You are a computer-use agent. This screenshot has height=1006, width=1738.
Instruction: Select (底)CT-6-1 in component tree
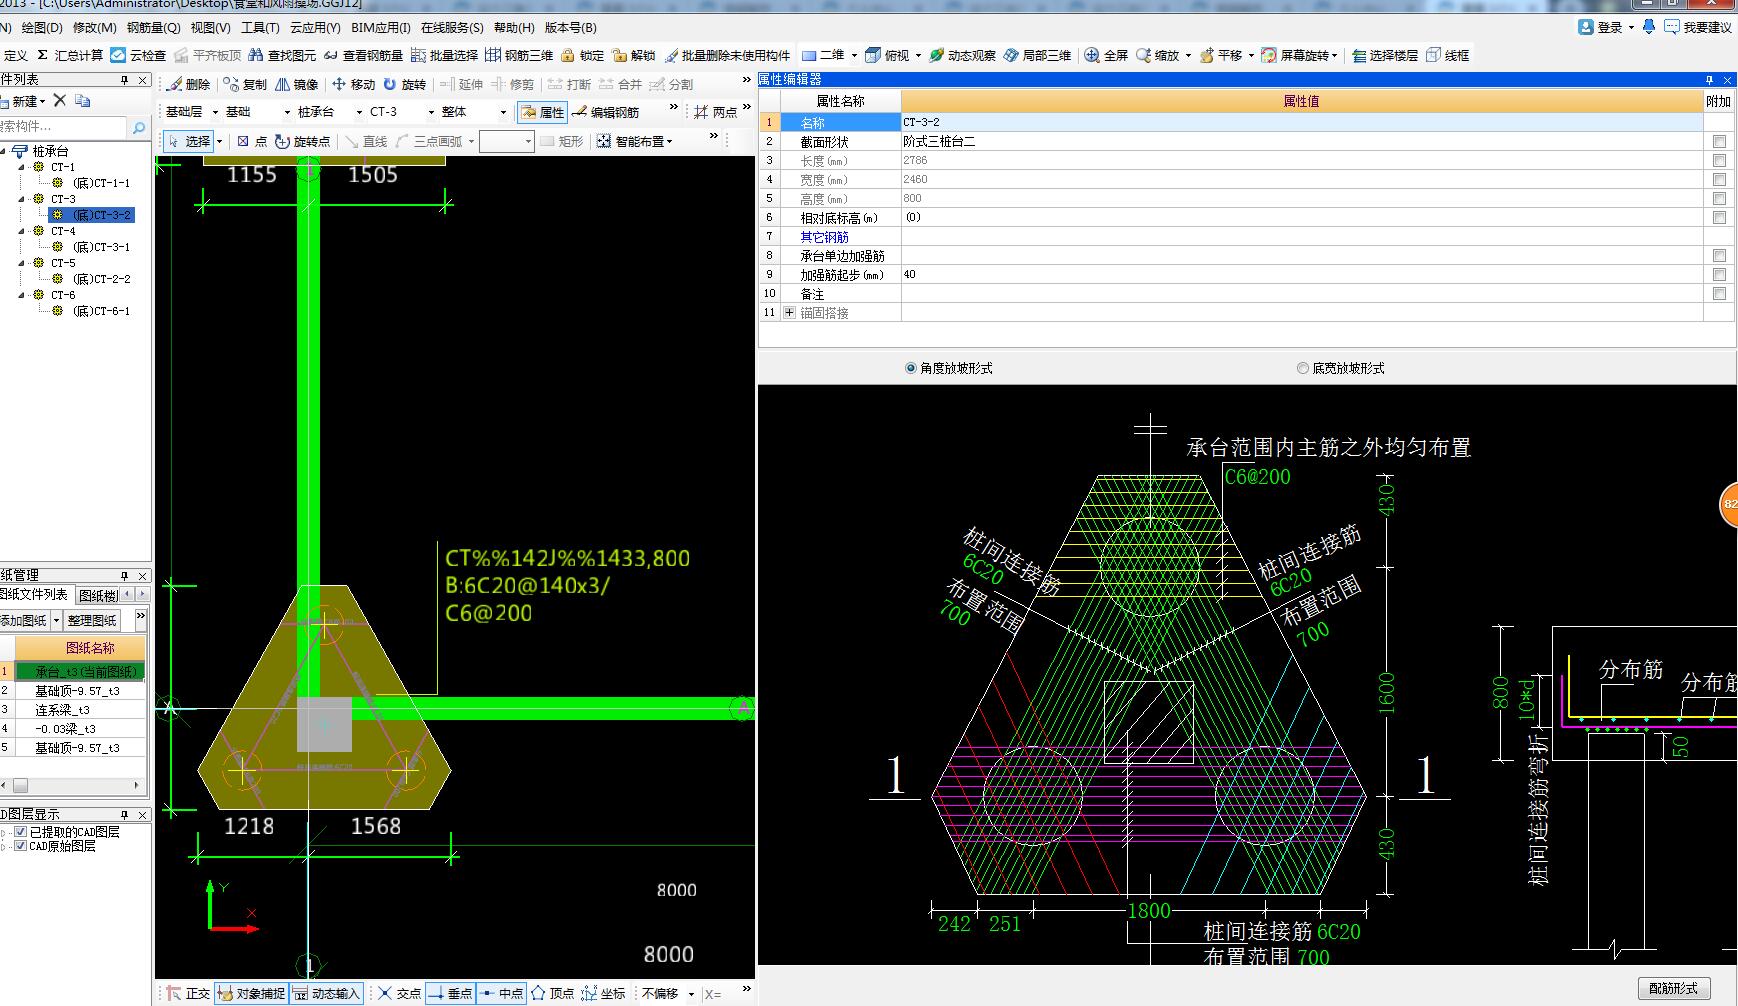coord(101,311)
